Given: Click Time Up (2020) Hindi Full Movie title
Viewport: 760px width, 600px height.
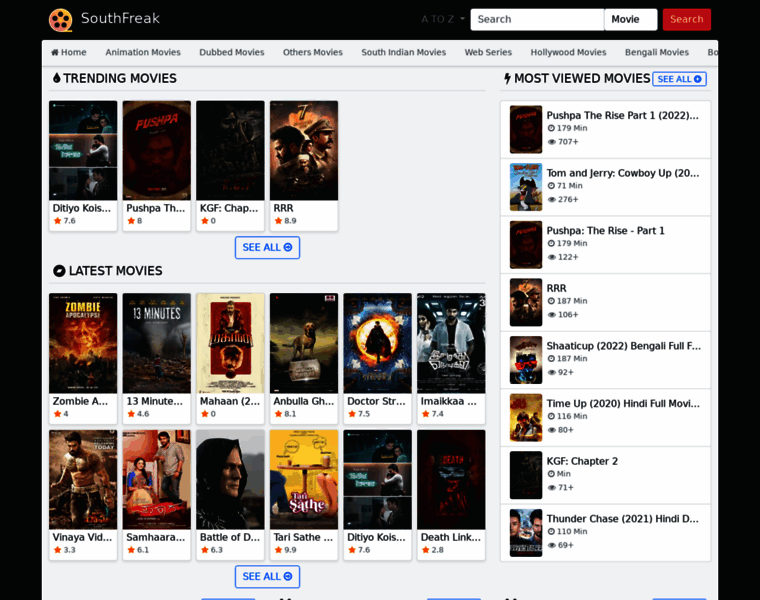Looking at the screenshot, I should pyautogui.click(x=623, y=404).
